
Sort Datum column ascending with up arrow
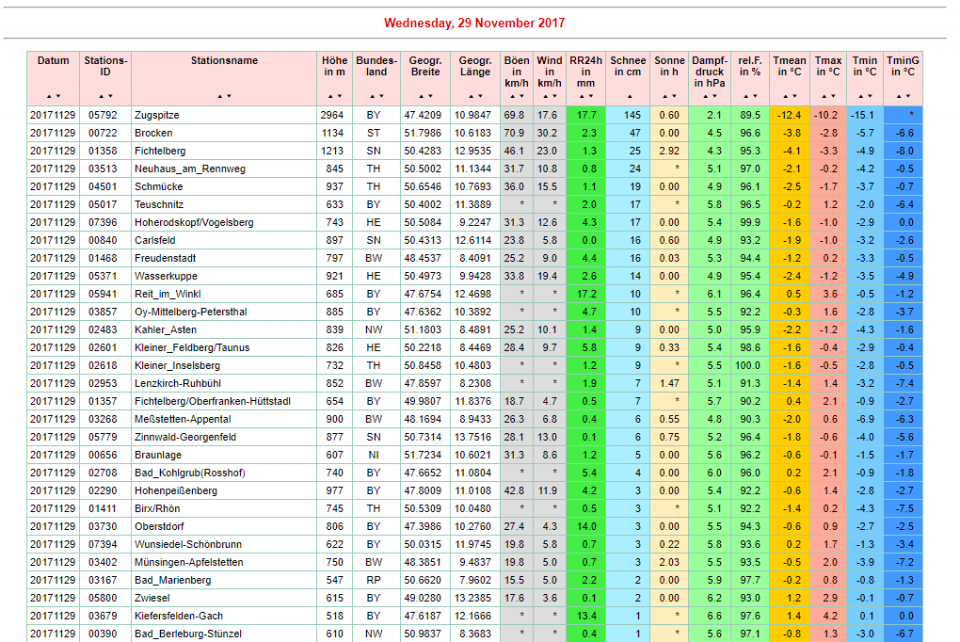click(x=50, y=96)
